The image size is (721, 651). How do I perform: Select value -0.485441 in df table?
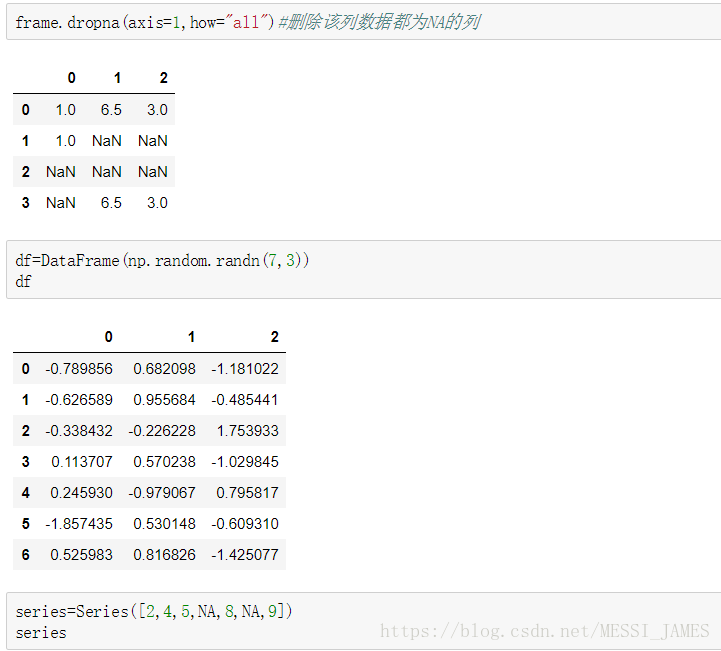click(x=245, y=400)
